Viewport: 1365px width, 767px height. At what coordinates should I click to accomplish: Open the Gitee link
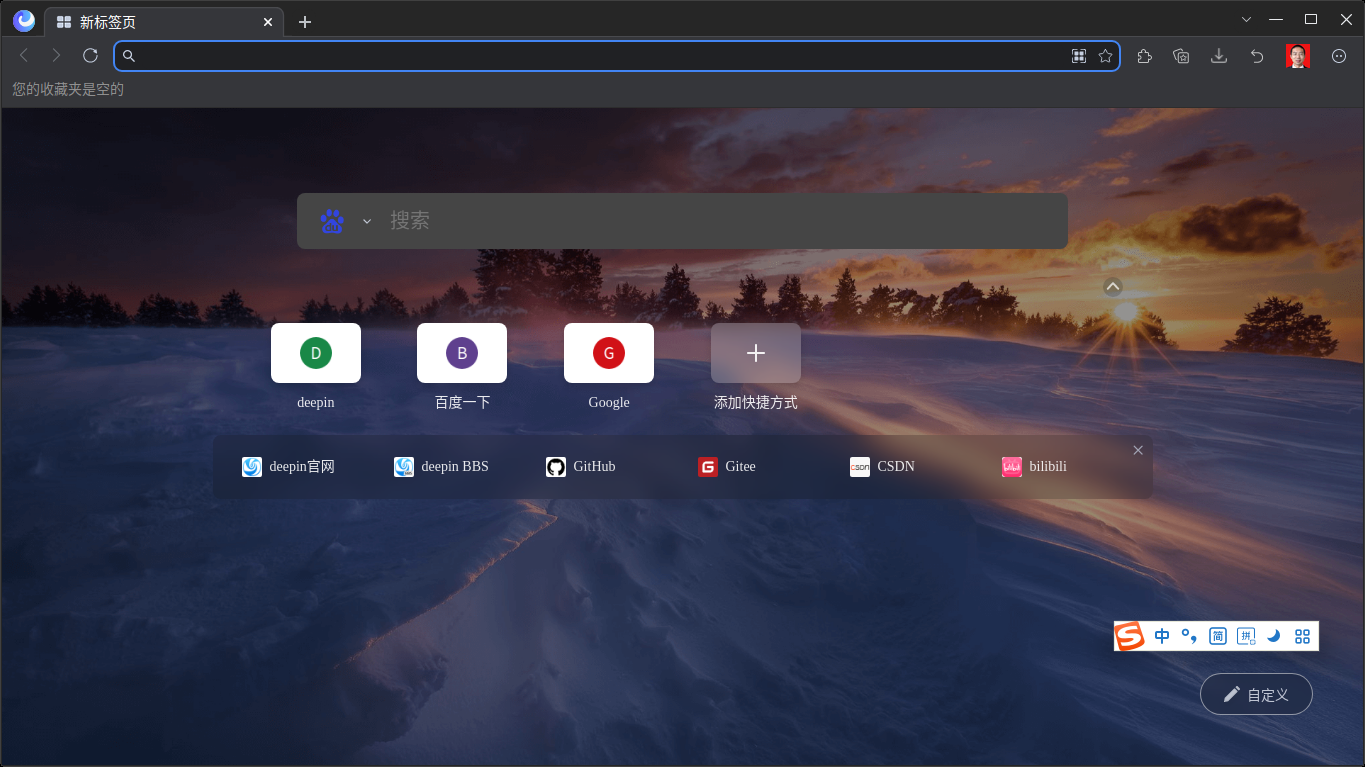coord(727,467)
